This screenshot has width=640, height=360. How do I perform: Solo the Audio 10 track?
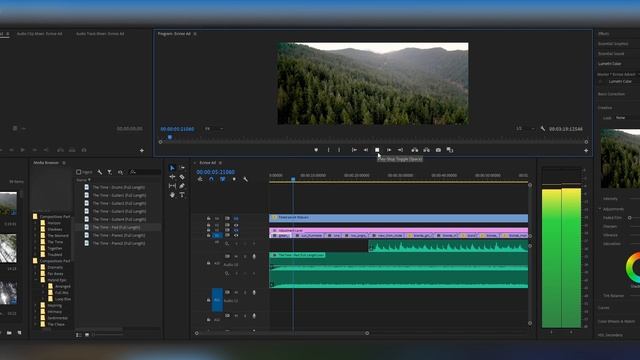tap(245, 256)
